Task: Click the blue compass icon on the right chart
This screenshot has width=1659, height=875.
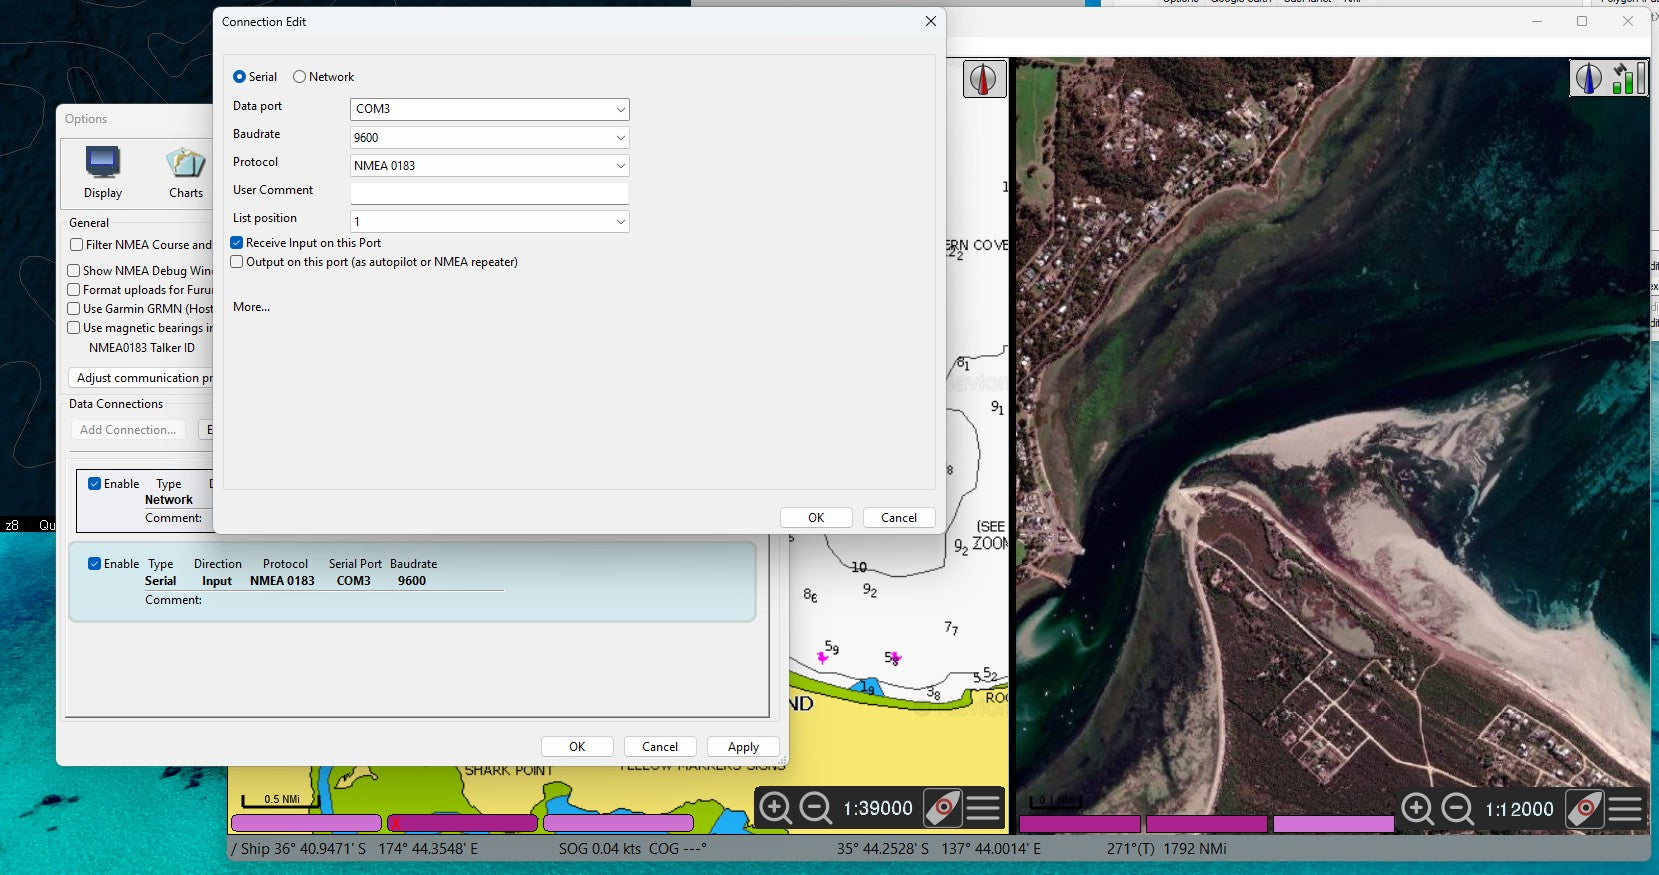Action: coord(1588,78)
